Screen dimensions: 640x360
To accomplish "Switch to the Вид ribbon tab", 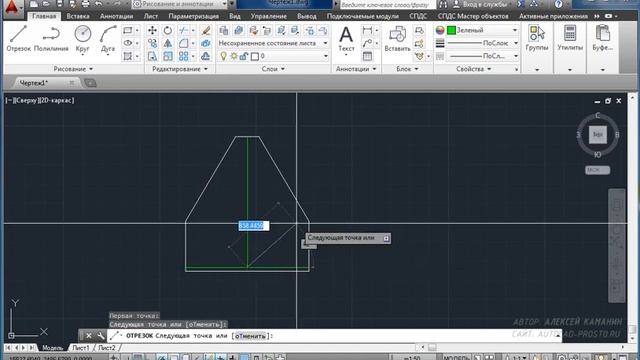I will coord(235,16).
